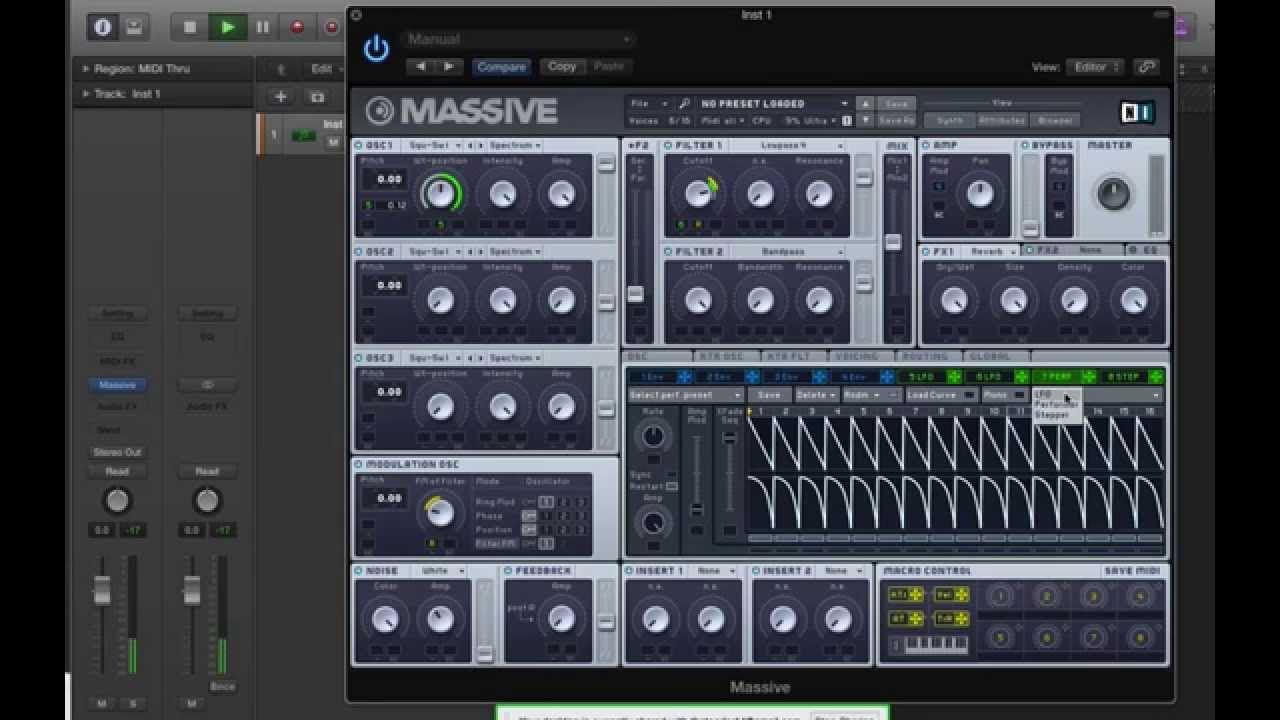1280x720 pixels.
Task: Go to the next preset arrow
Action: click(449, 66)
